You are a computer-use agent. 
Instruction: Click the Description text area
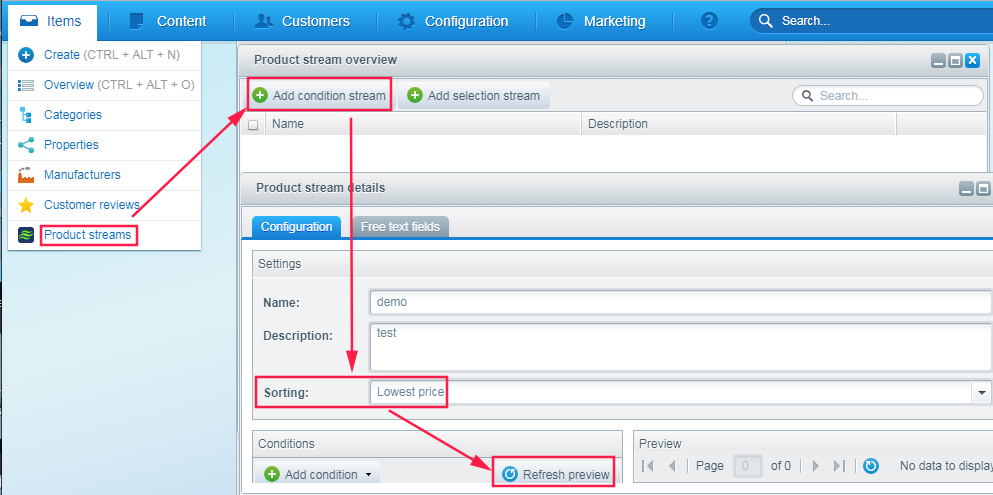click(x=680, y=345)
